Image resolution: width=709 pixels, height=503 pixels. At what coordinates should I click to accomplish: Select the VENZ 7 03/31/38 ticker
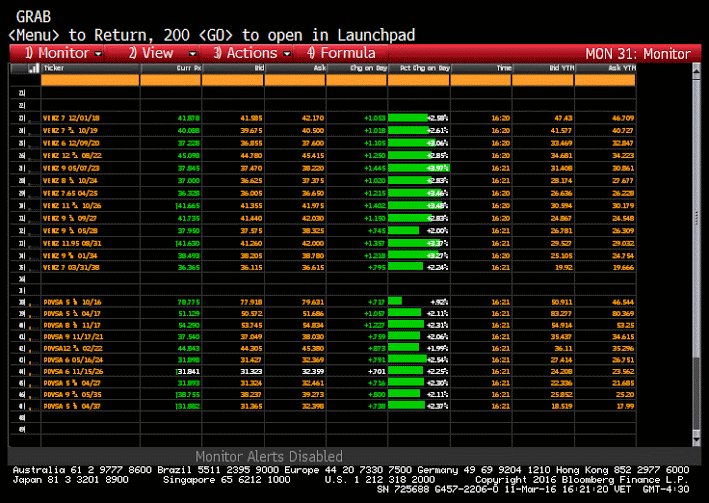coord(71,267)
